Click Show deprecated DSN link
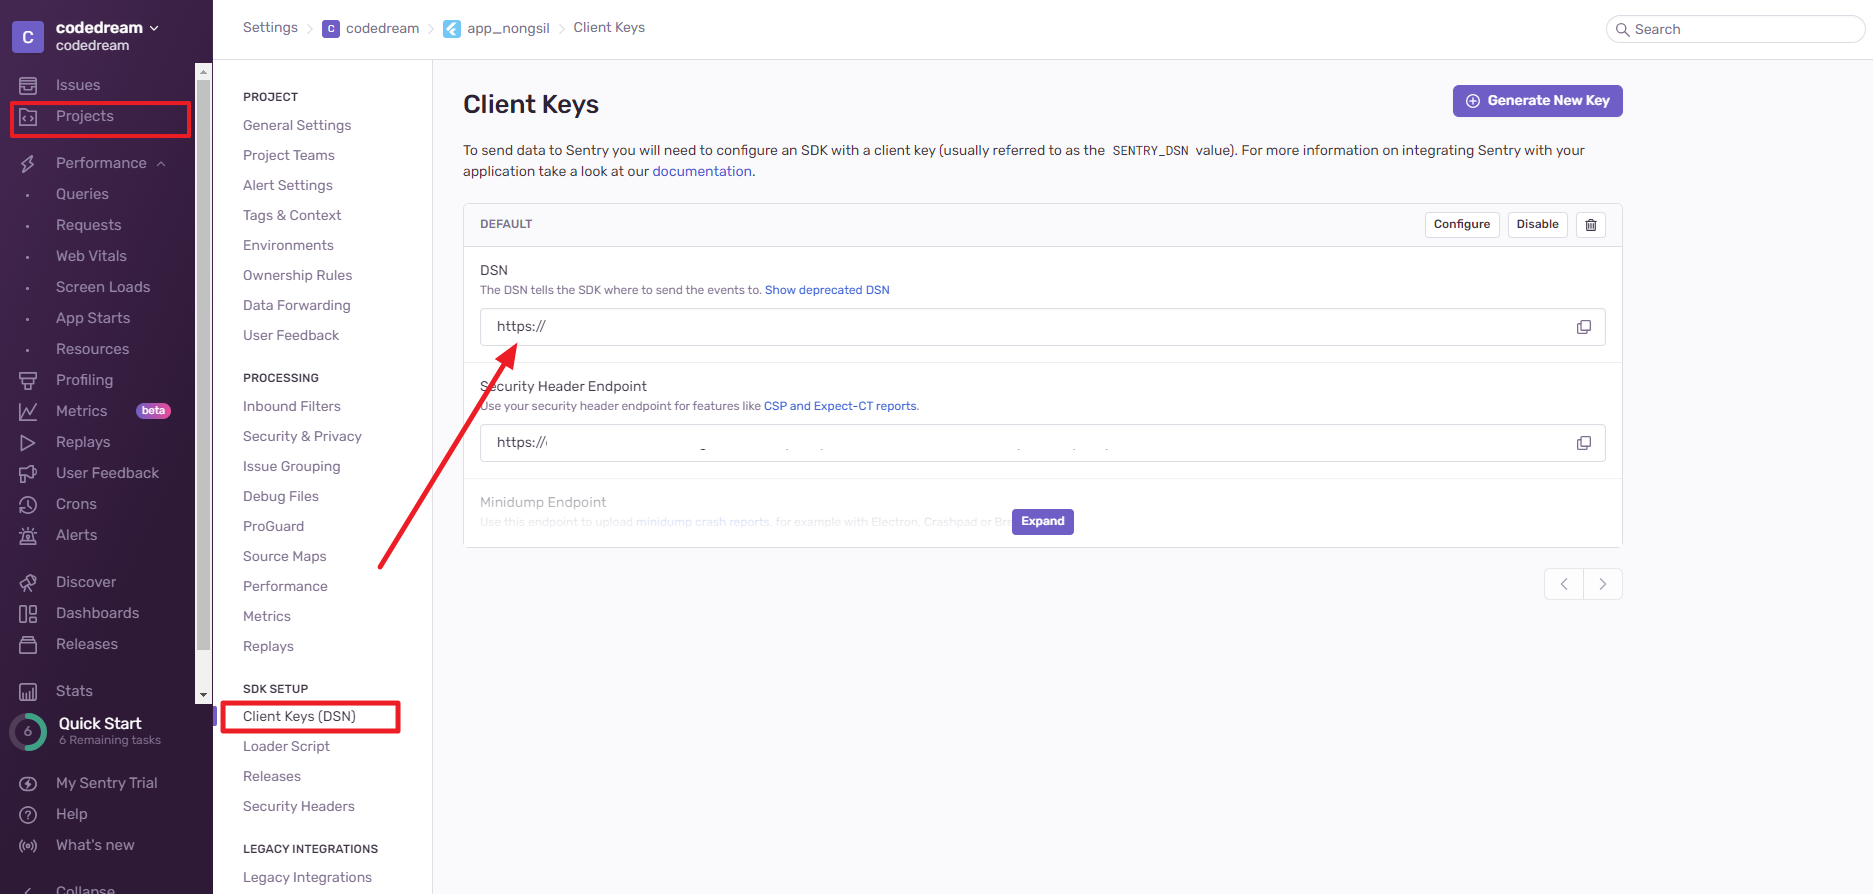Screen dimensions: 1873x894 coord(827,290)
